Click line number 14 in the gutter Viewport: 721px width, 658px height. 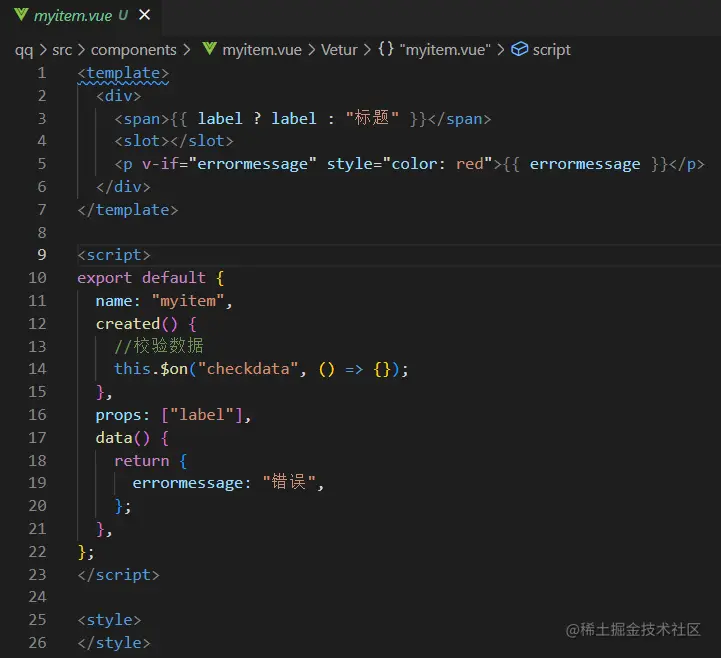pos(37,369)
